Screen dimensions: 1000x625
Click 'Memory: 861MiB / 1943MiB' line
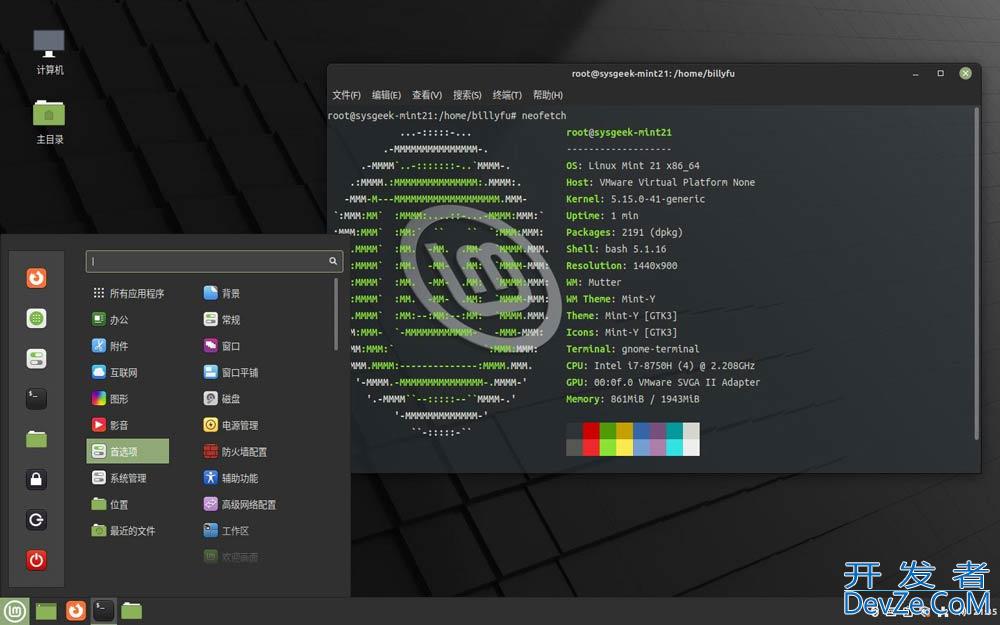[633, 399]
